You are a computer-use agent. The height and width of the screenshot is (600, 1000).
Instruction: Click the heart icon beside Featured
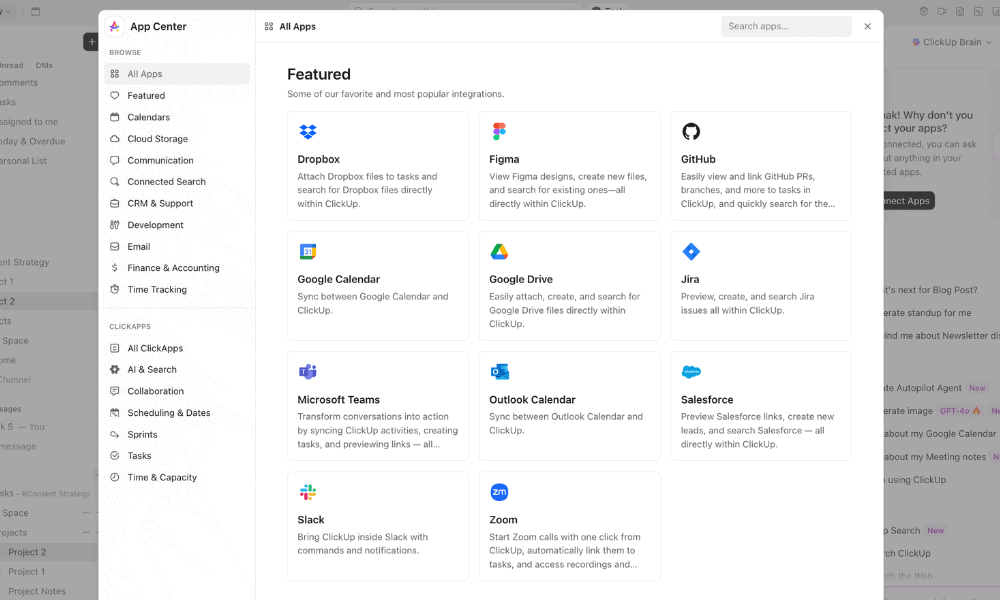[115, 96]
